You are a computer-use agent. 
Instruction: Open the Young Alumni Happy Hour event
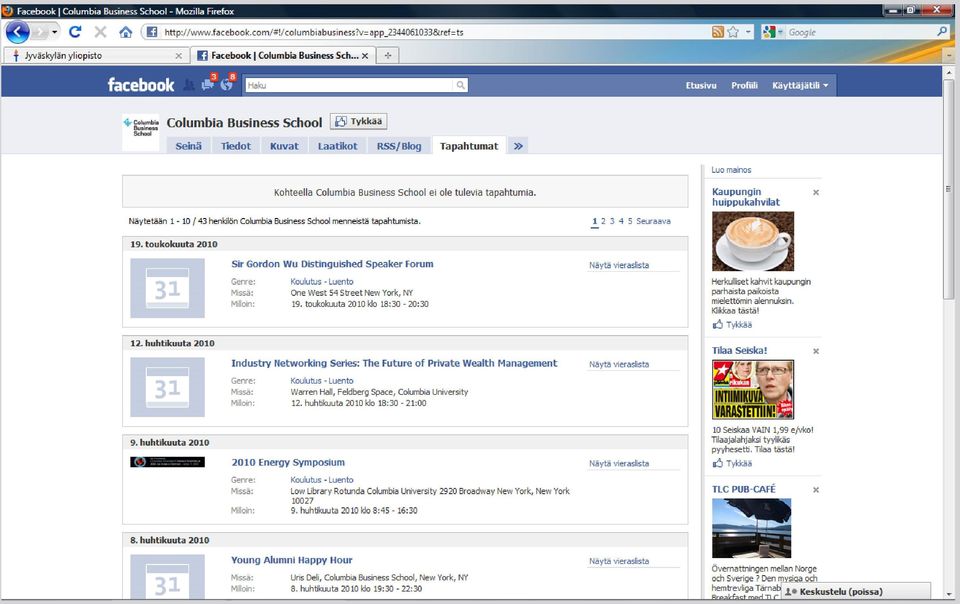tap(291, 560)
